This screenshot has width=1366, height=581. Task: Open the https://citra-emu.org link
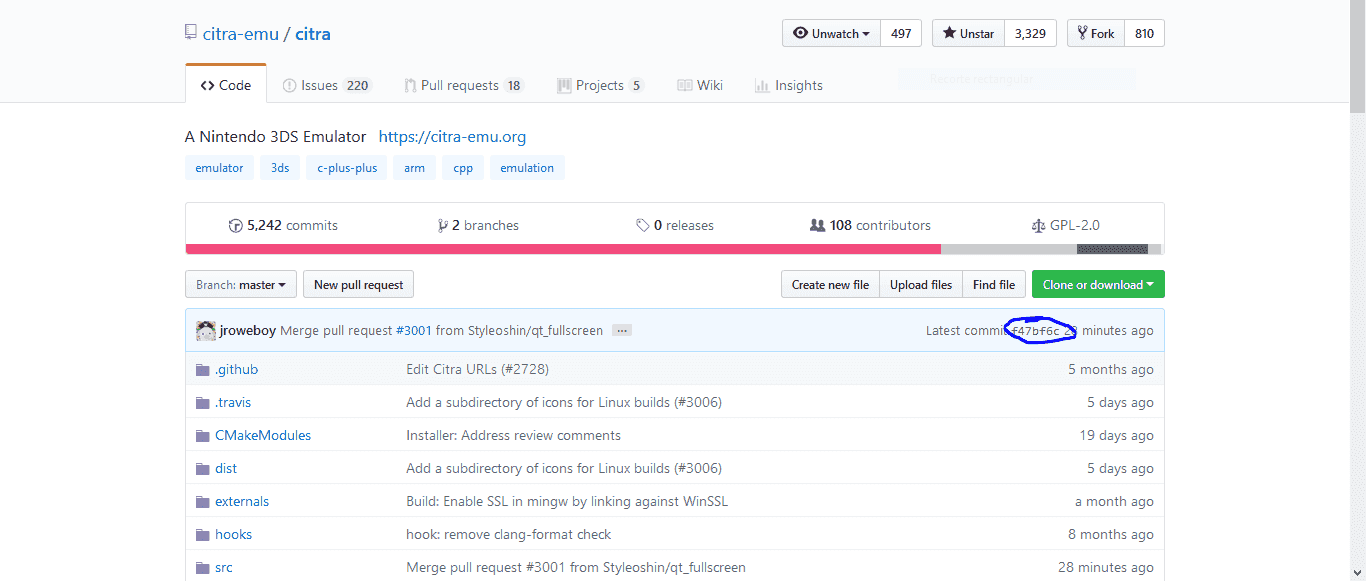(x=452, y=137)
